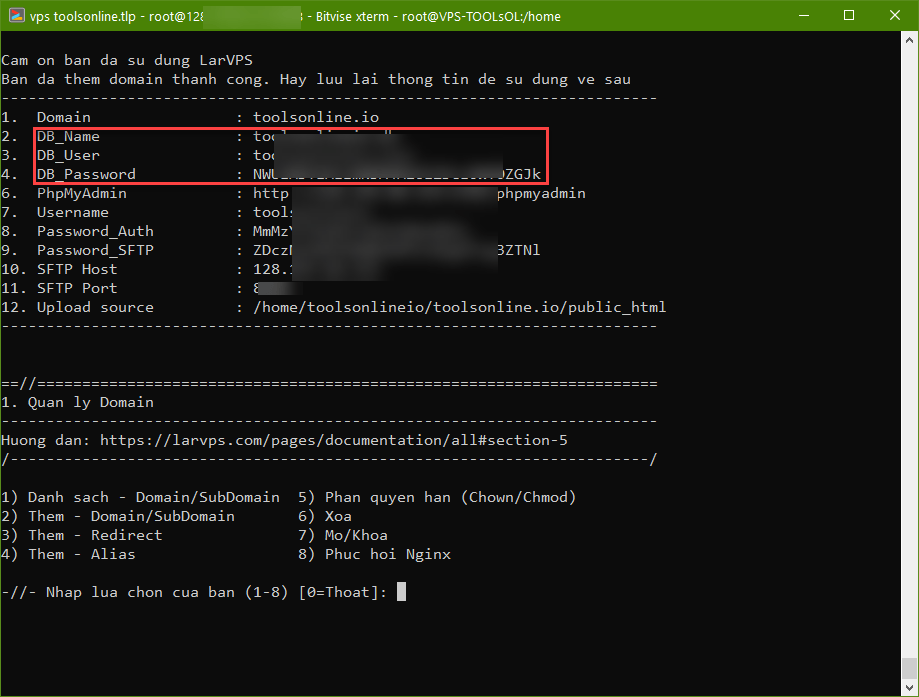Click the 'DB_User' label
Image resolution: width=919 pixels, height=697 pixels.
[68, 155]
